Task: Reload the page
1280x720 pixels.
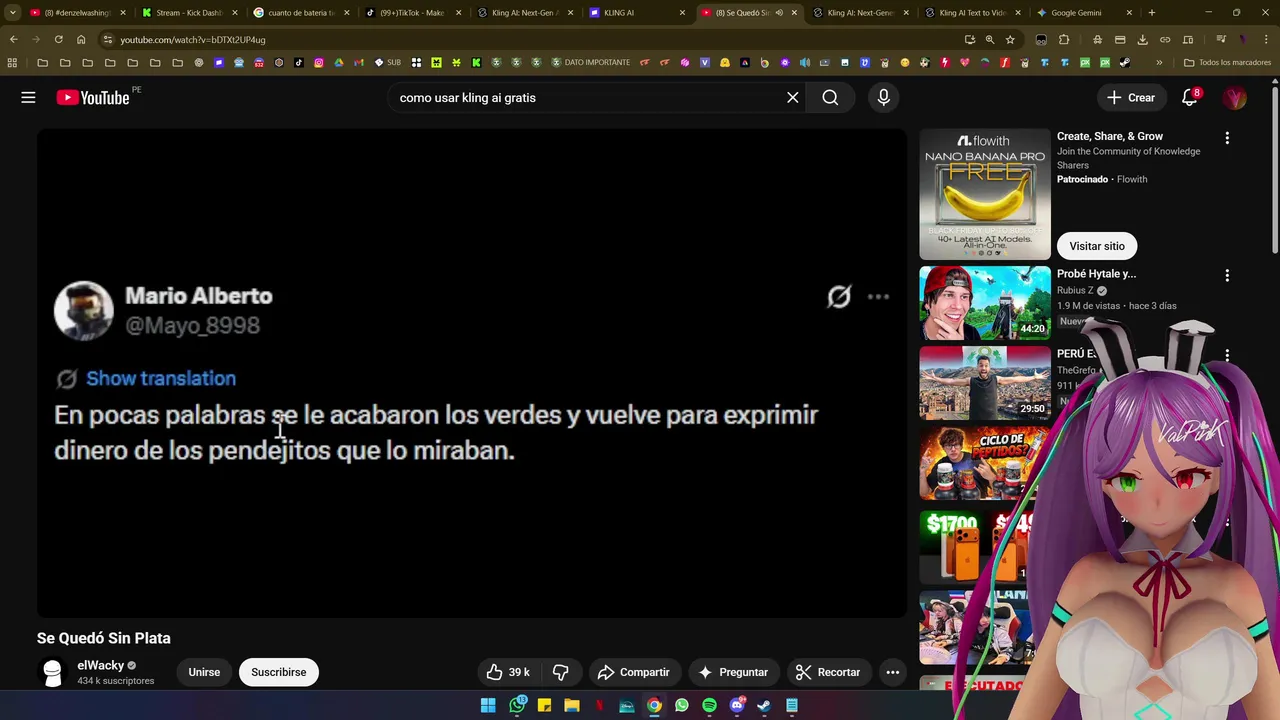Action: (58, 39)
